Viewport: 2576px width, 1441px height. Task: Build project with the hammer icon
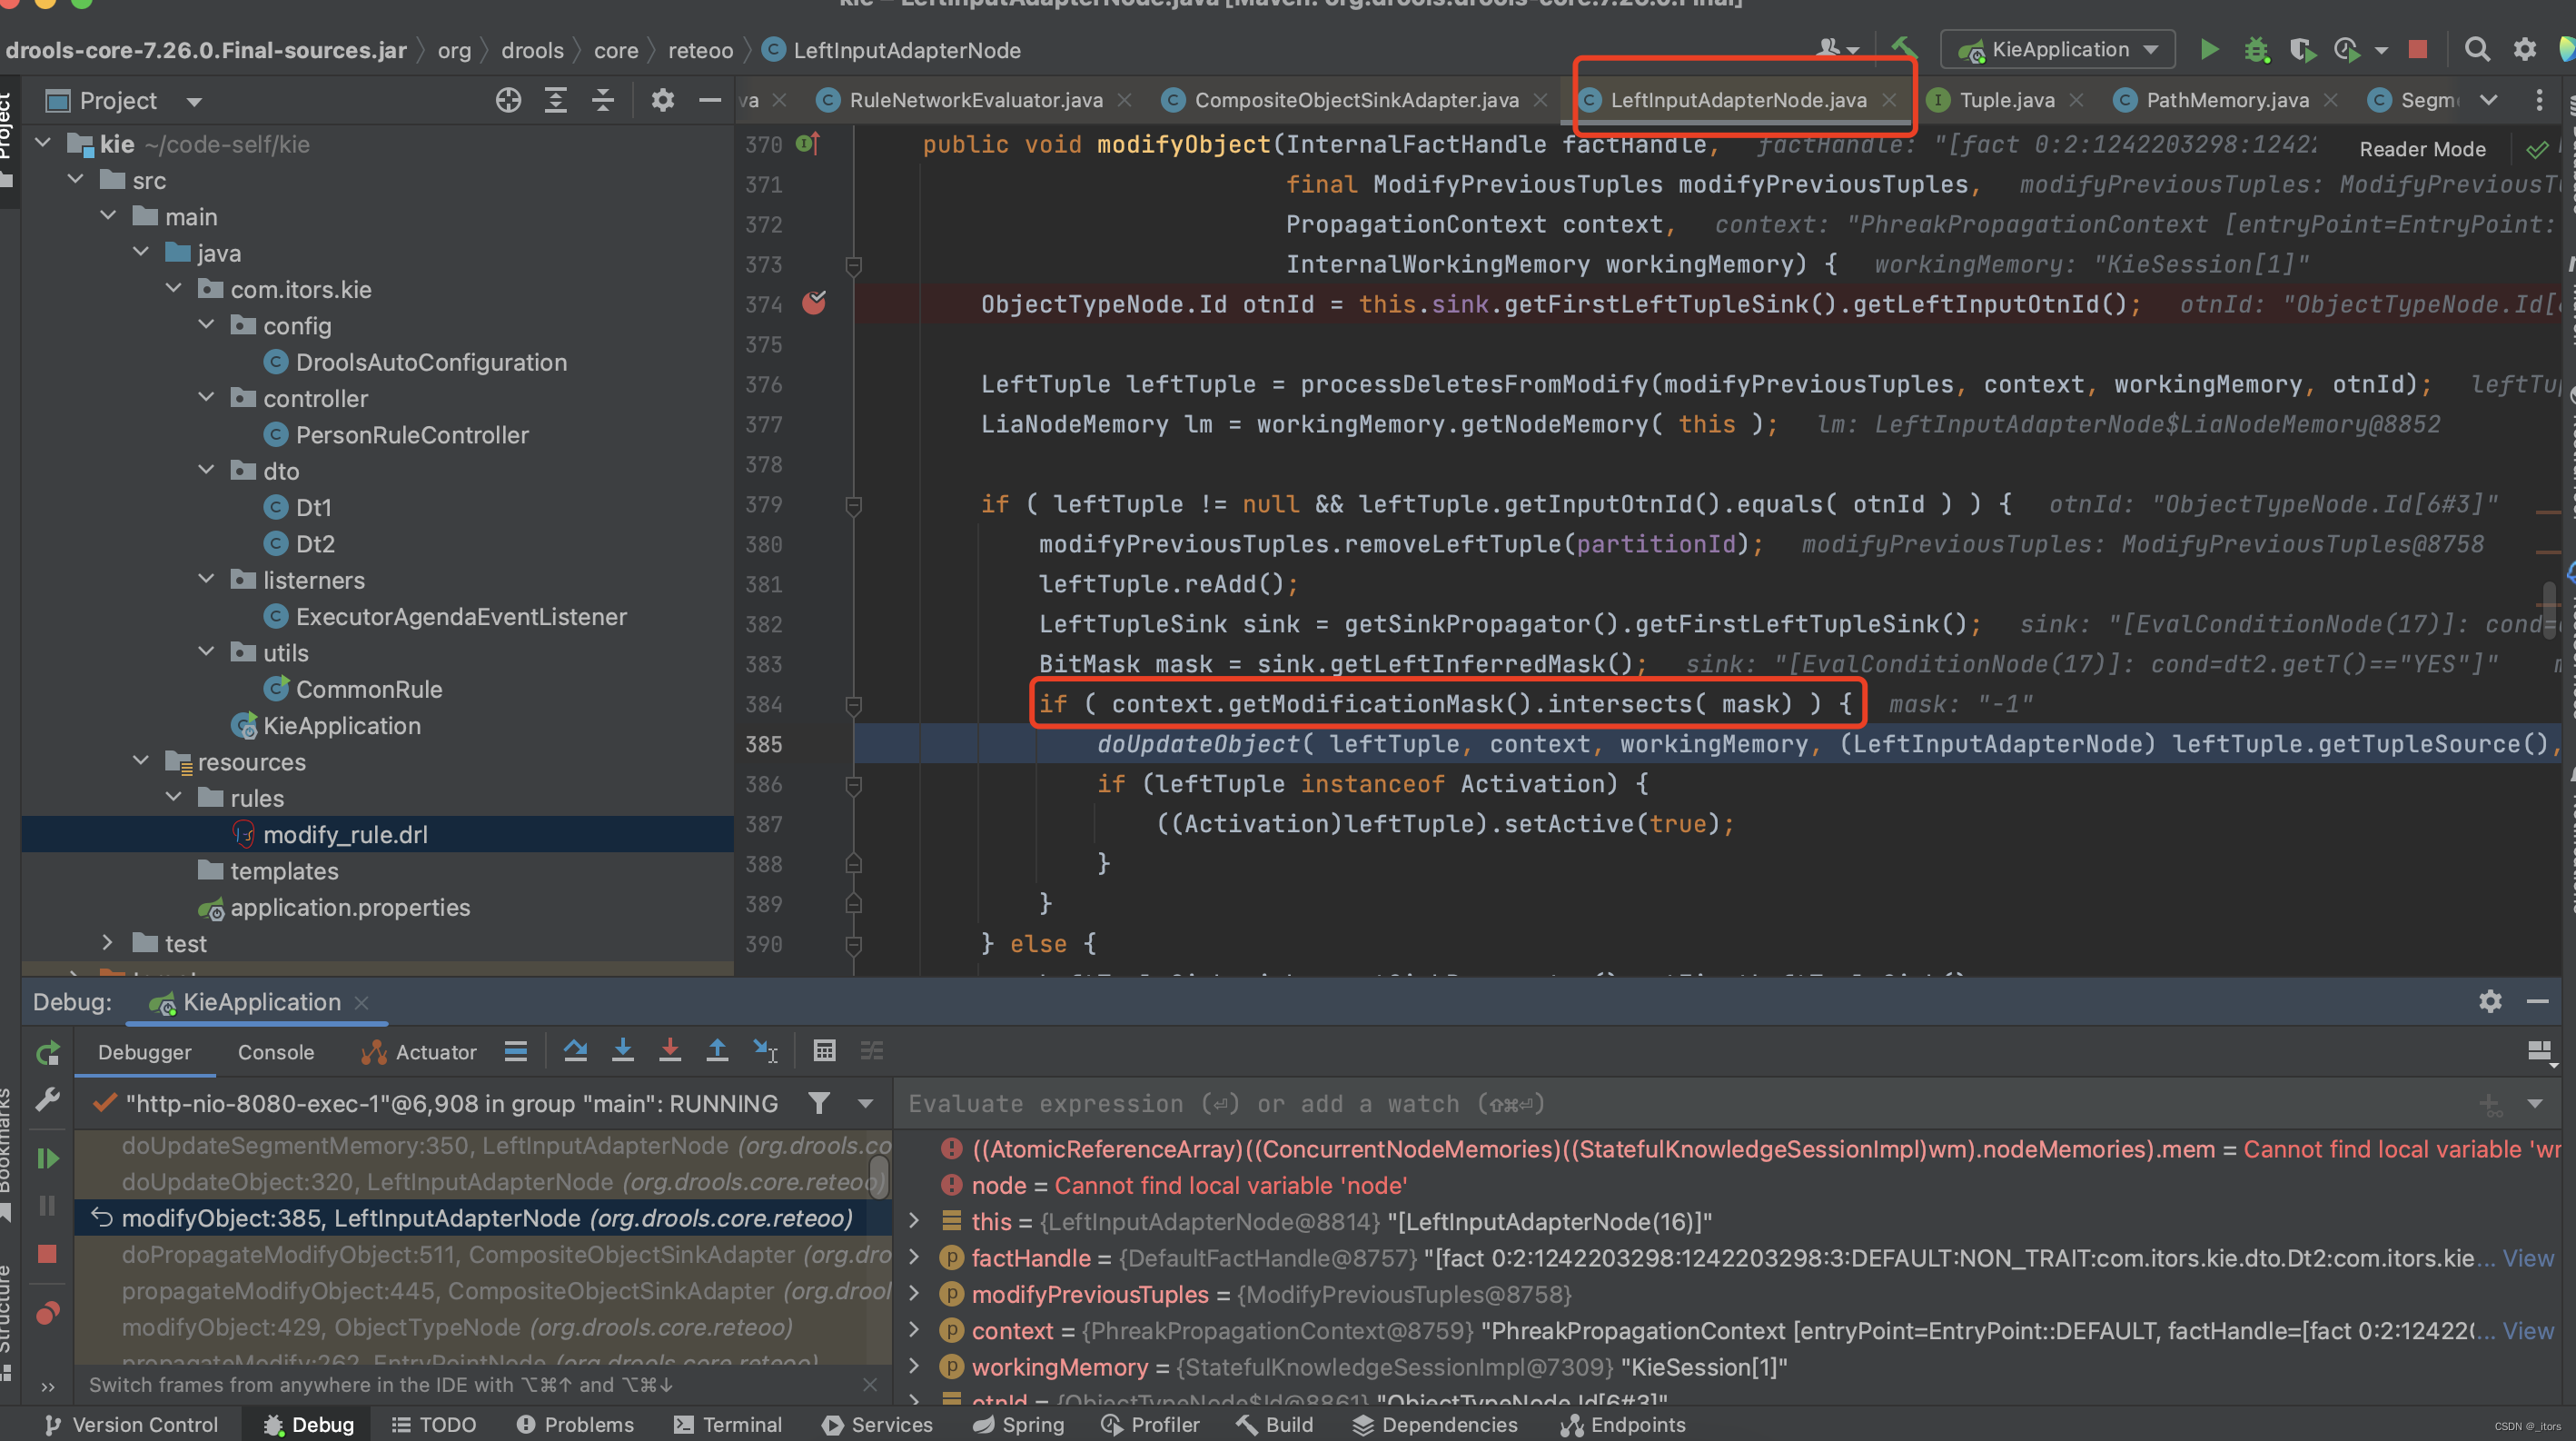(x=1904, y=47)
